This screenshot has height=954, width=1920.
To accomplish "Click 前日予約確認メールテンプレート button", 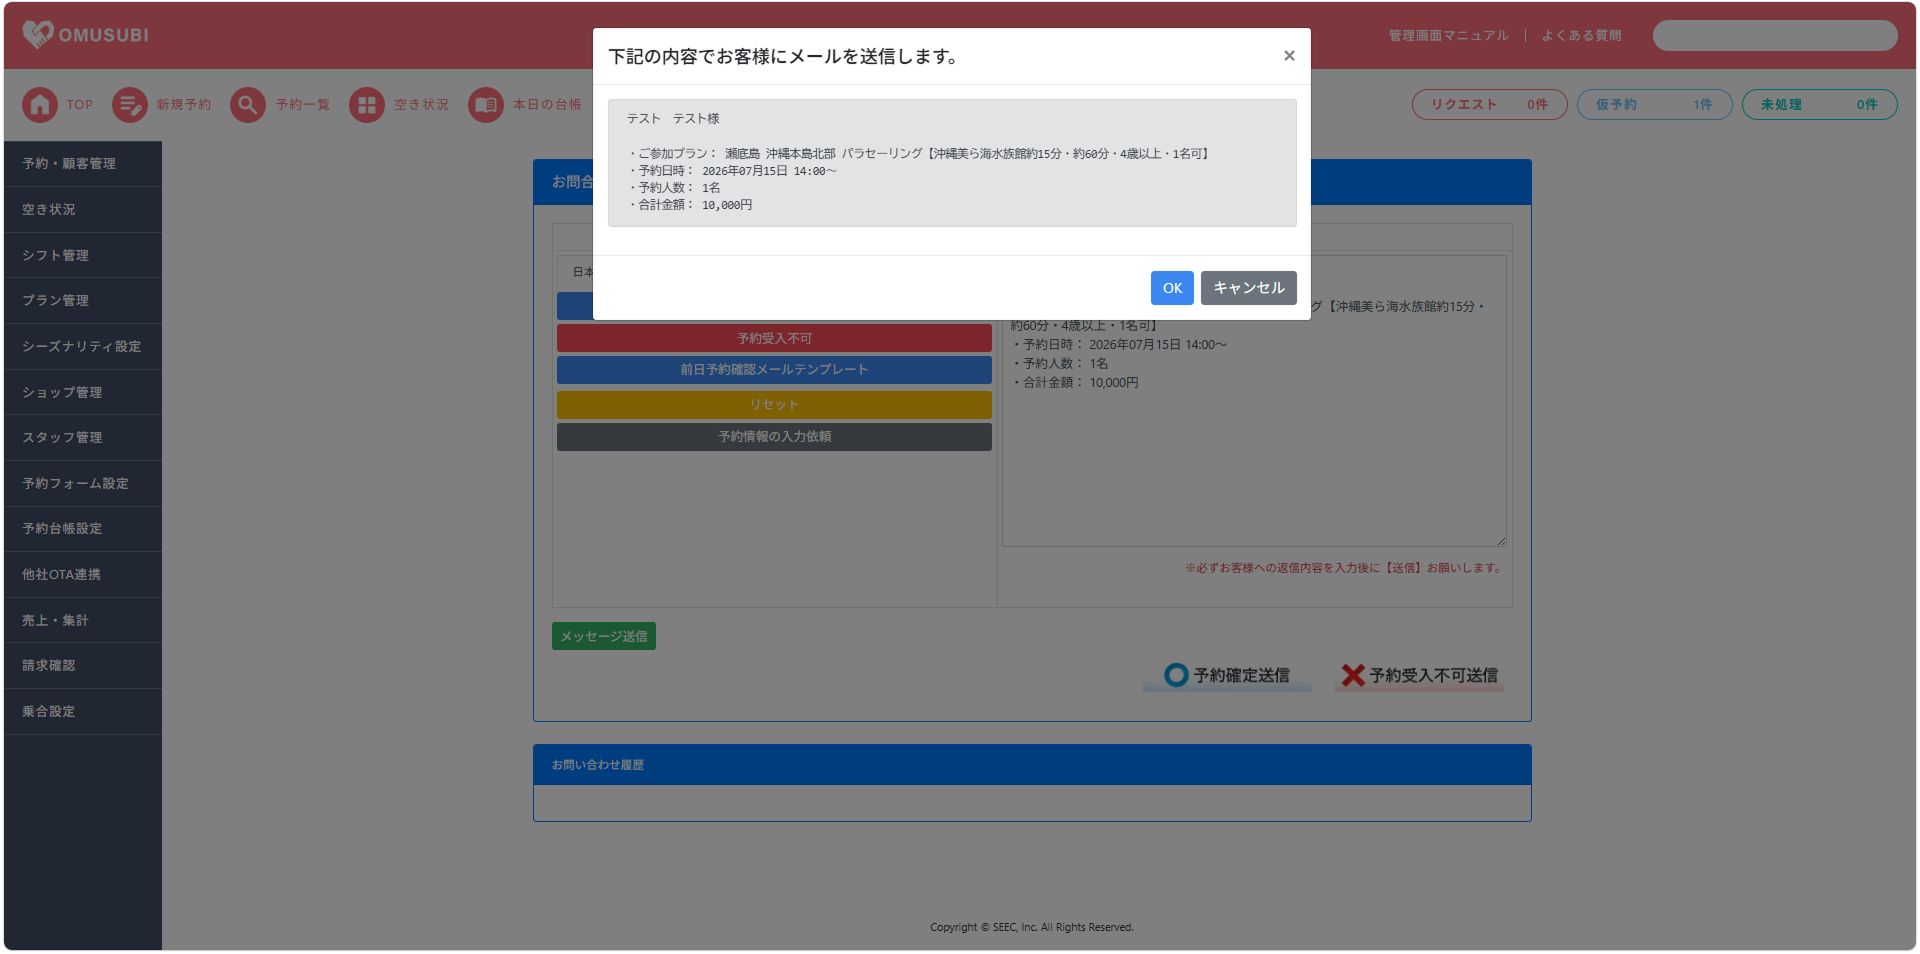I will [774, 370].
